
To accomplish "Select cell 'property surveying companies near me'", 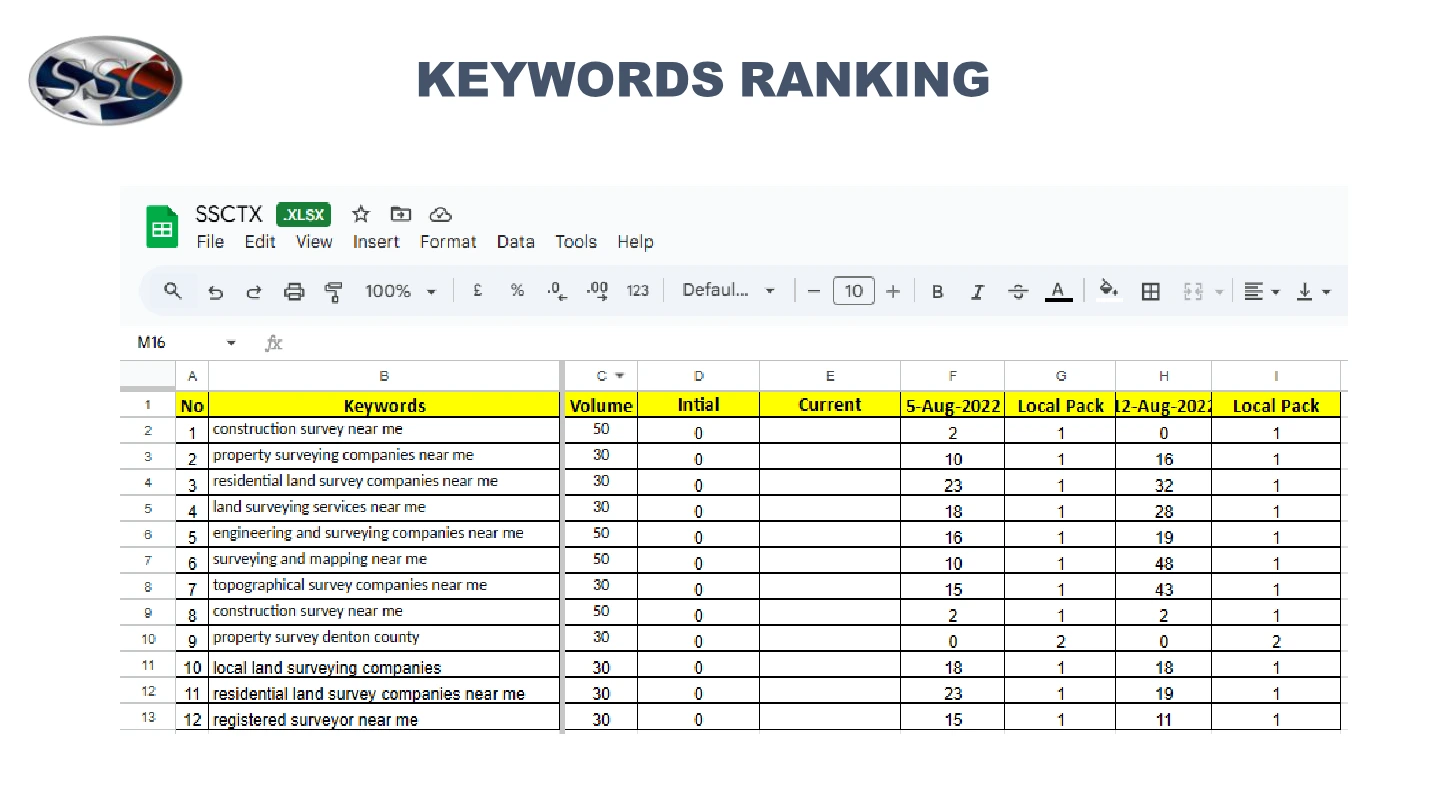I will tap(384, 456).
